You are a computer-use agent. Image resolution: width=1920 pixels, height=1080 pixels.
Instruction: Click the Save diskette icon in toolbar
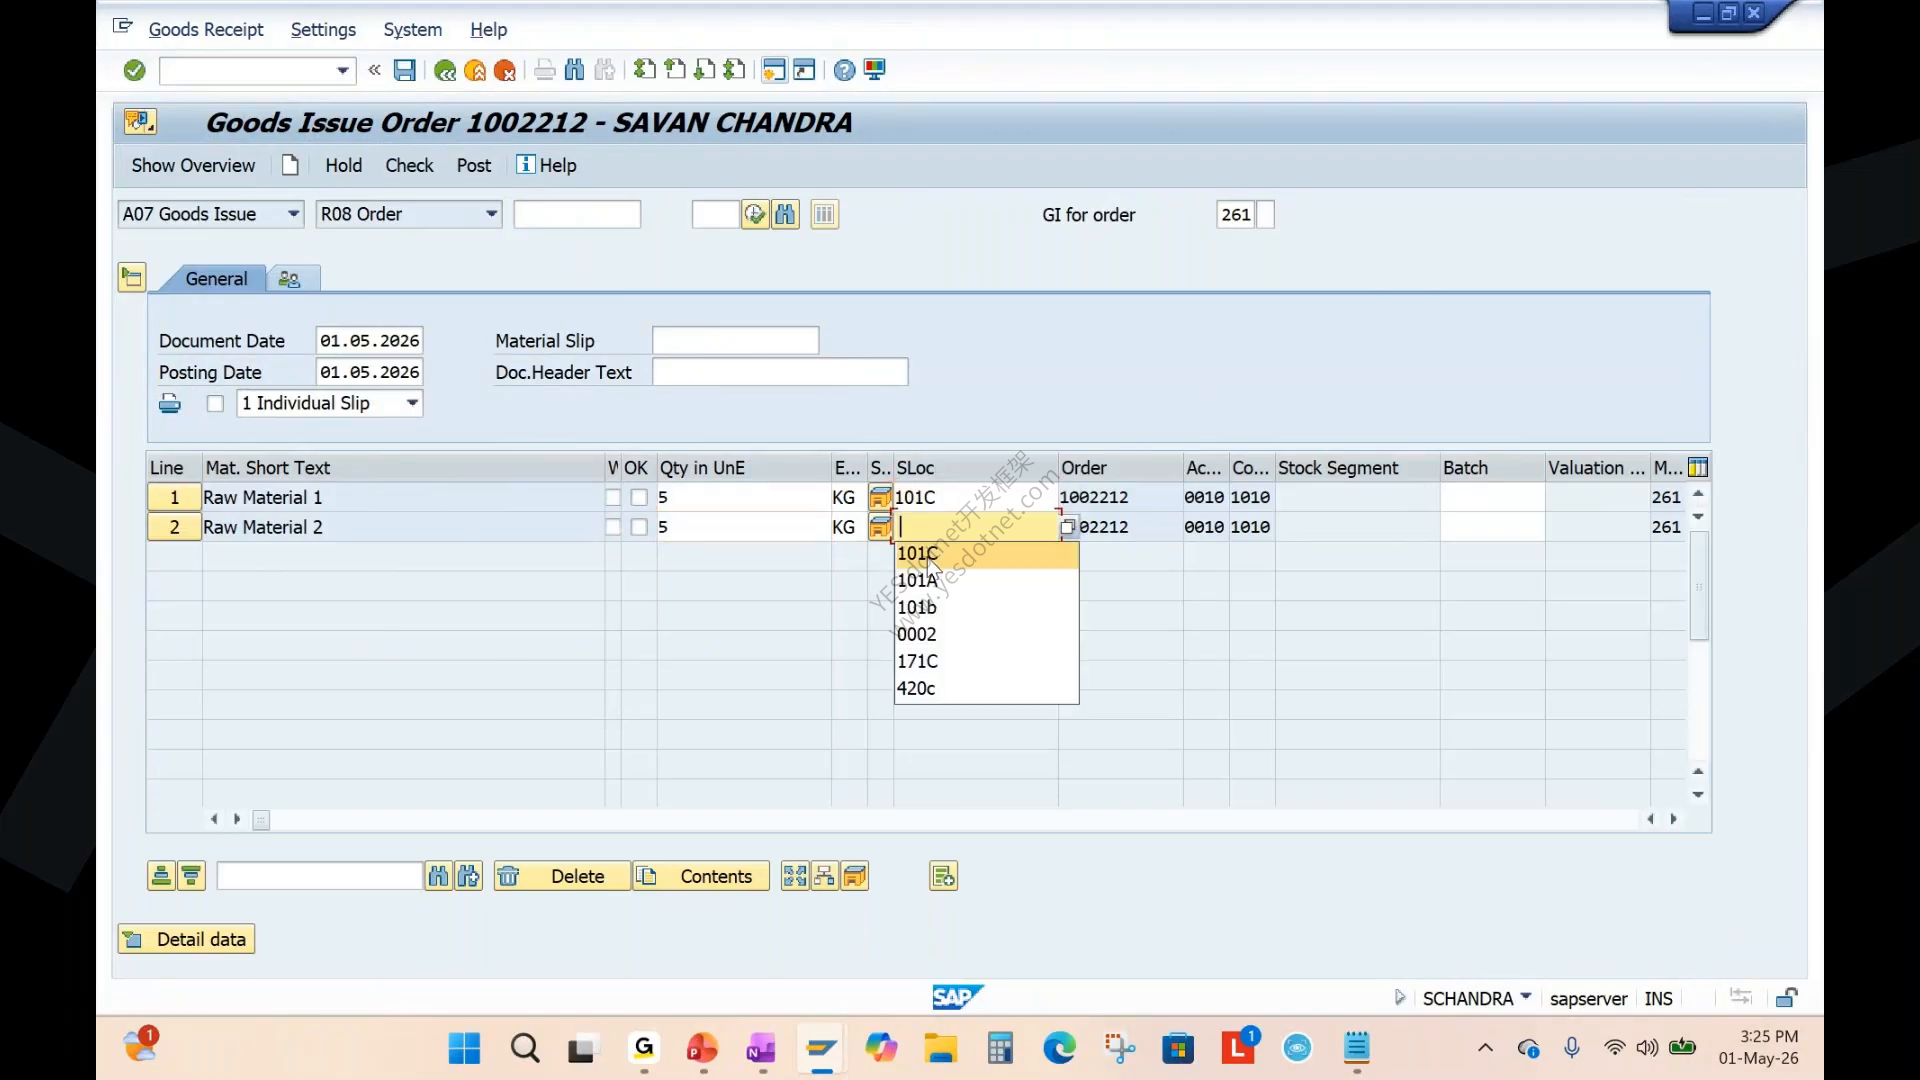point(404,70)
